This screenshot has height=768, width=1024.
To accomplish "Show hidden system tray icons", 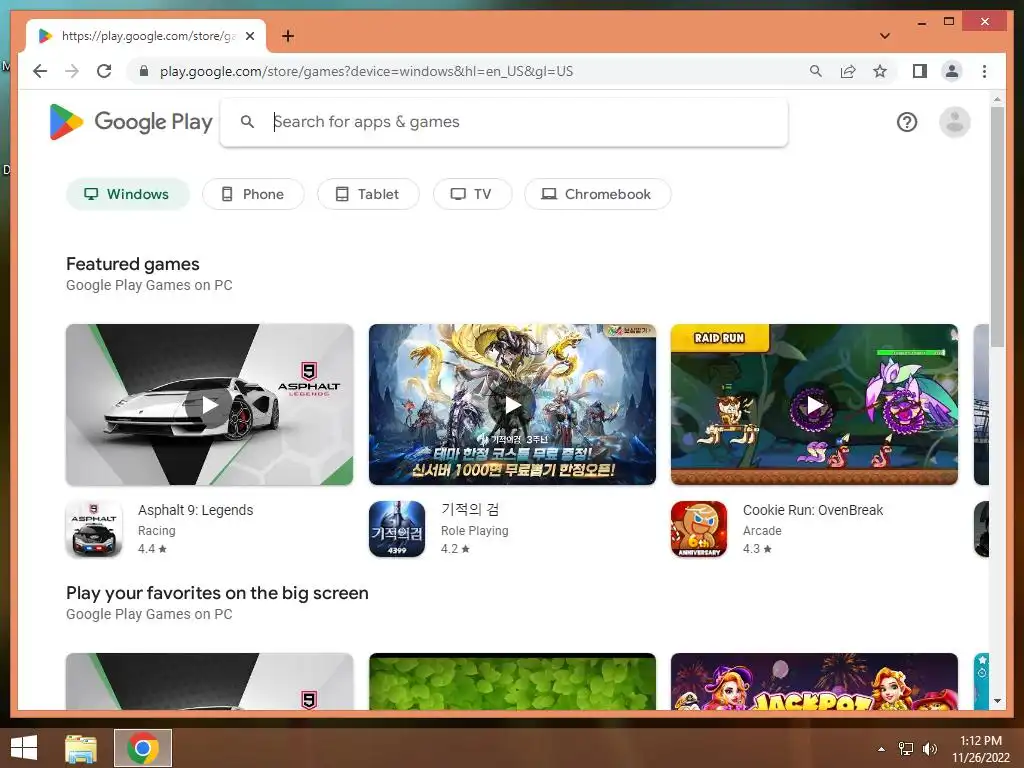I will pos(882,749).
